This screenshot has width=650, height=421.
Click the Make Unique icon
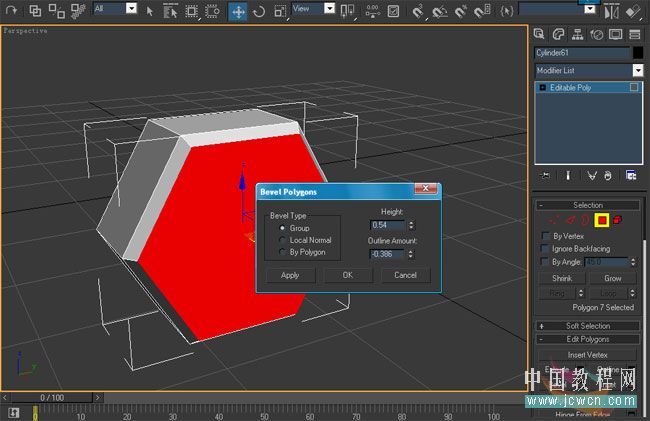pyautogui.click(x=592, y=176)
